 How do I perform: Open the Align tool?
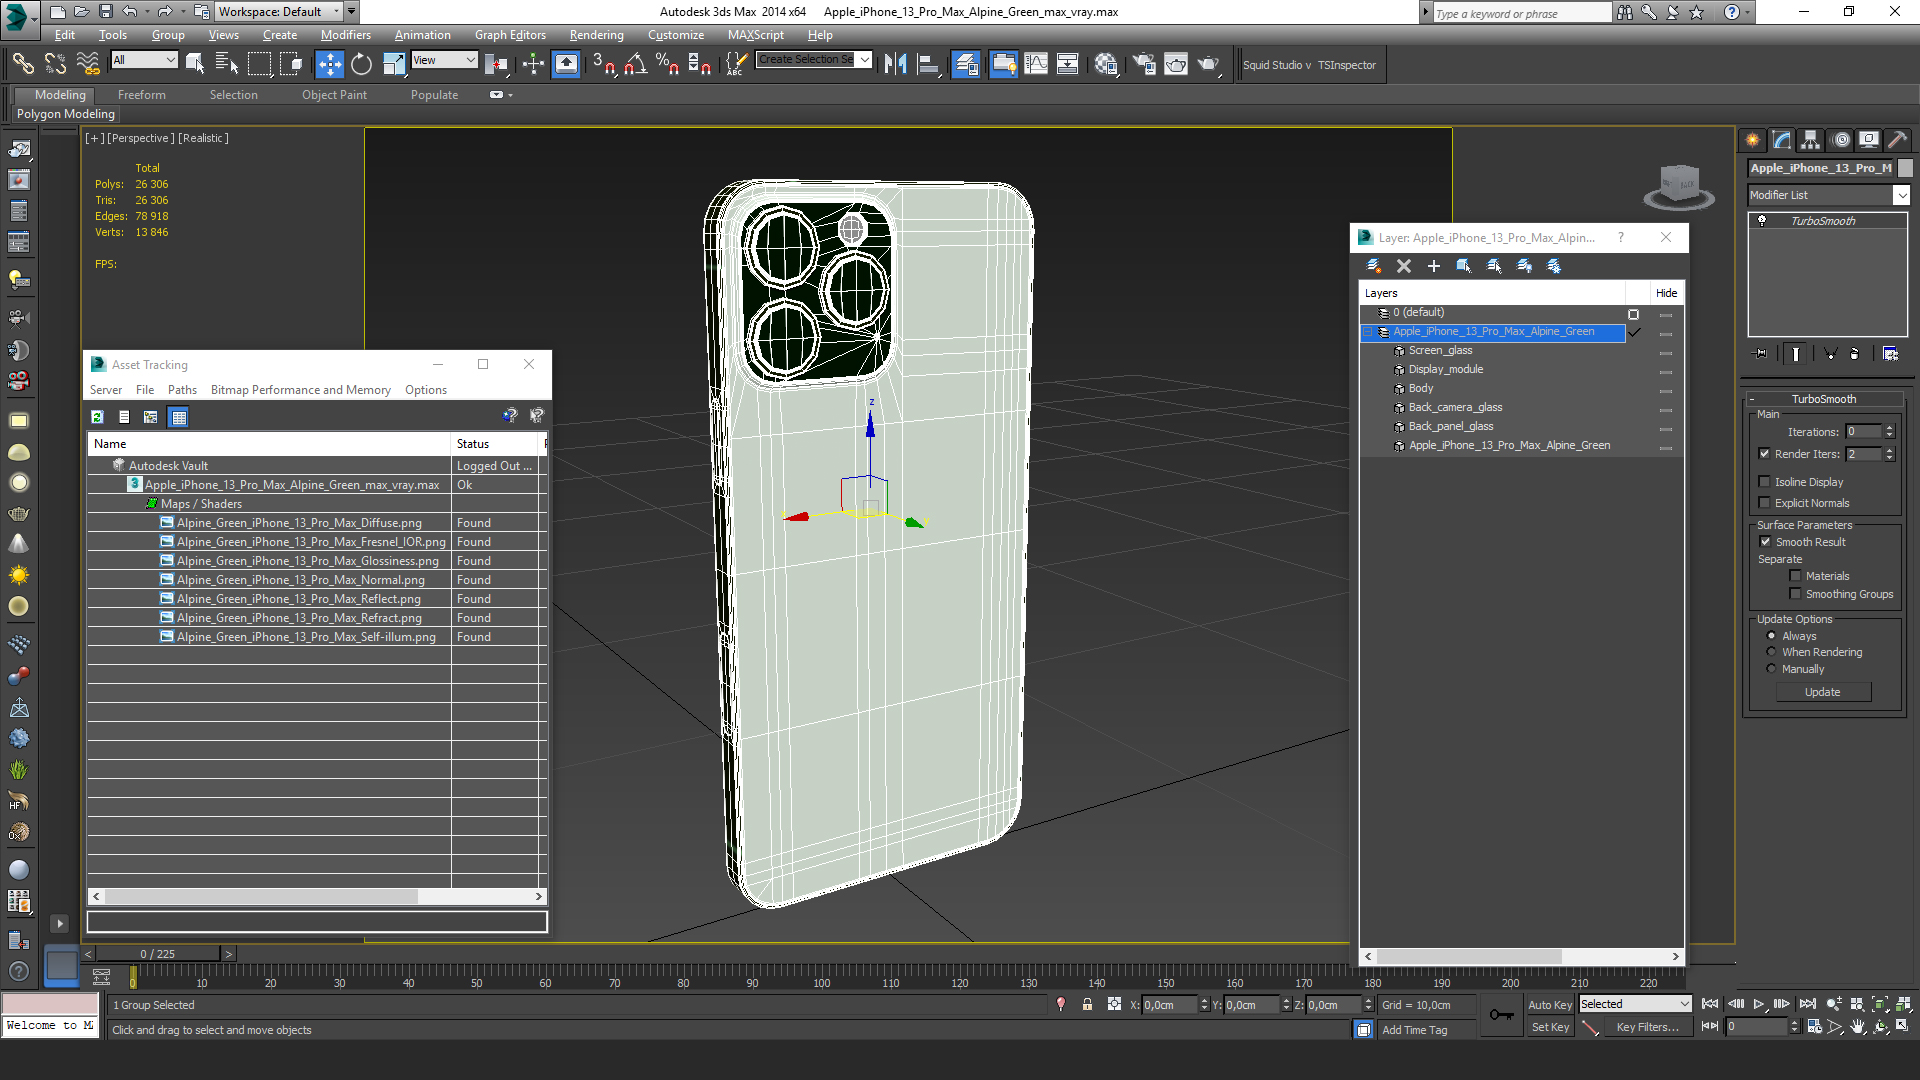pos(928,64)
